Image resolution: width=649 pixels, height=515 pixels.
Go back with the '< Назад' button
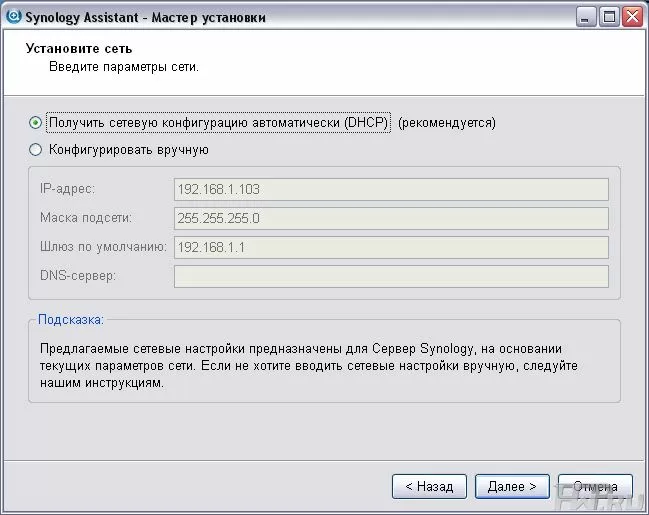click(429, 486)
